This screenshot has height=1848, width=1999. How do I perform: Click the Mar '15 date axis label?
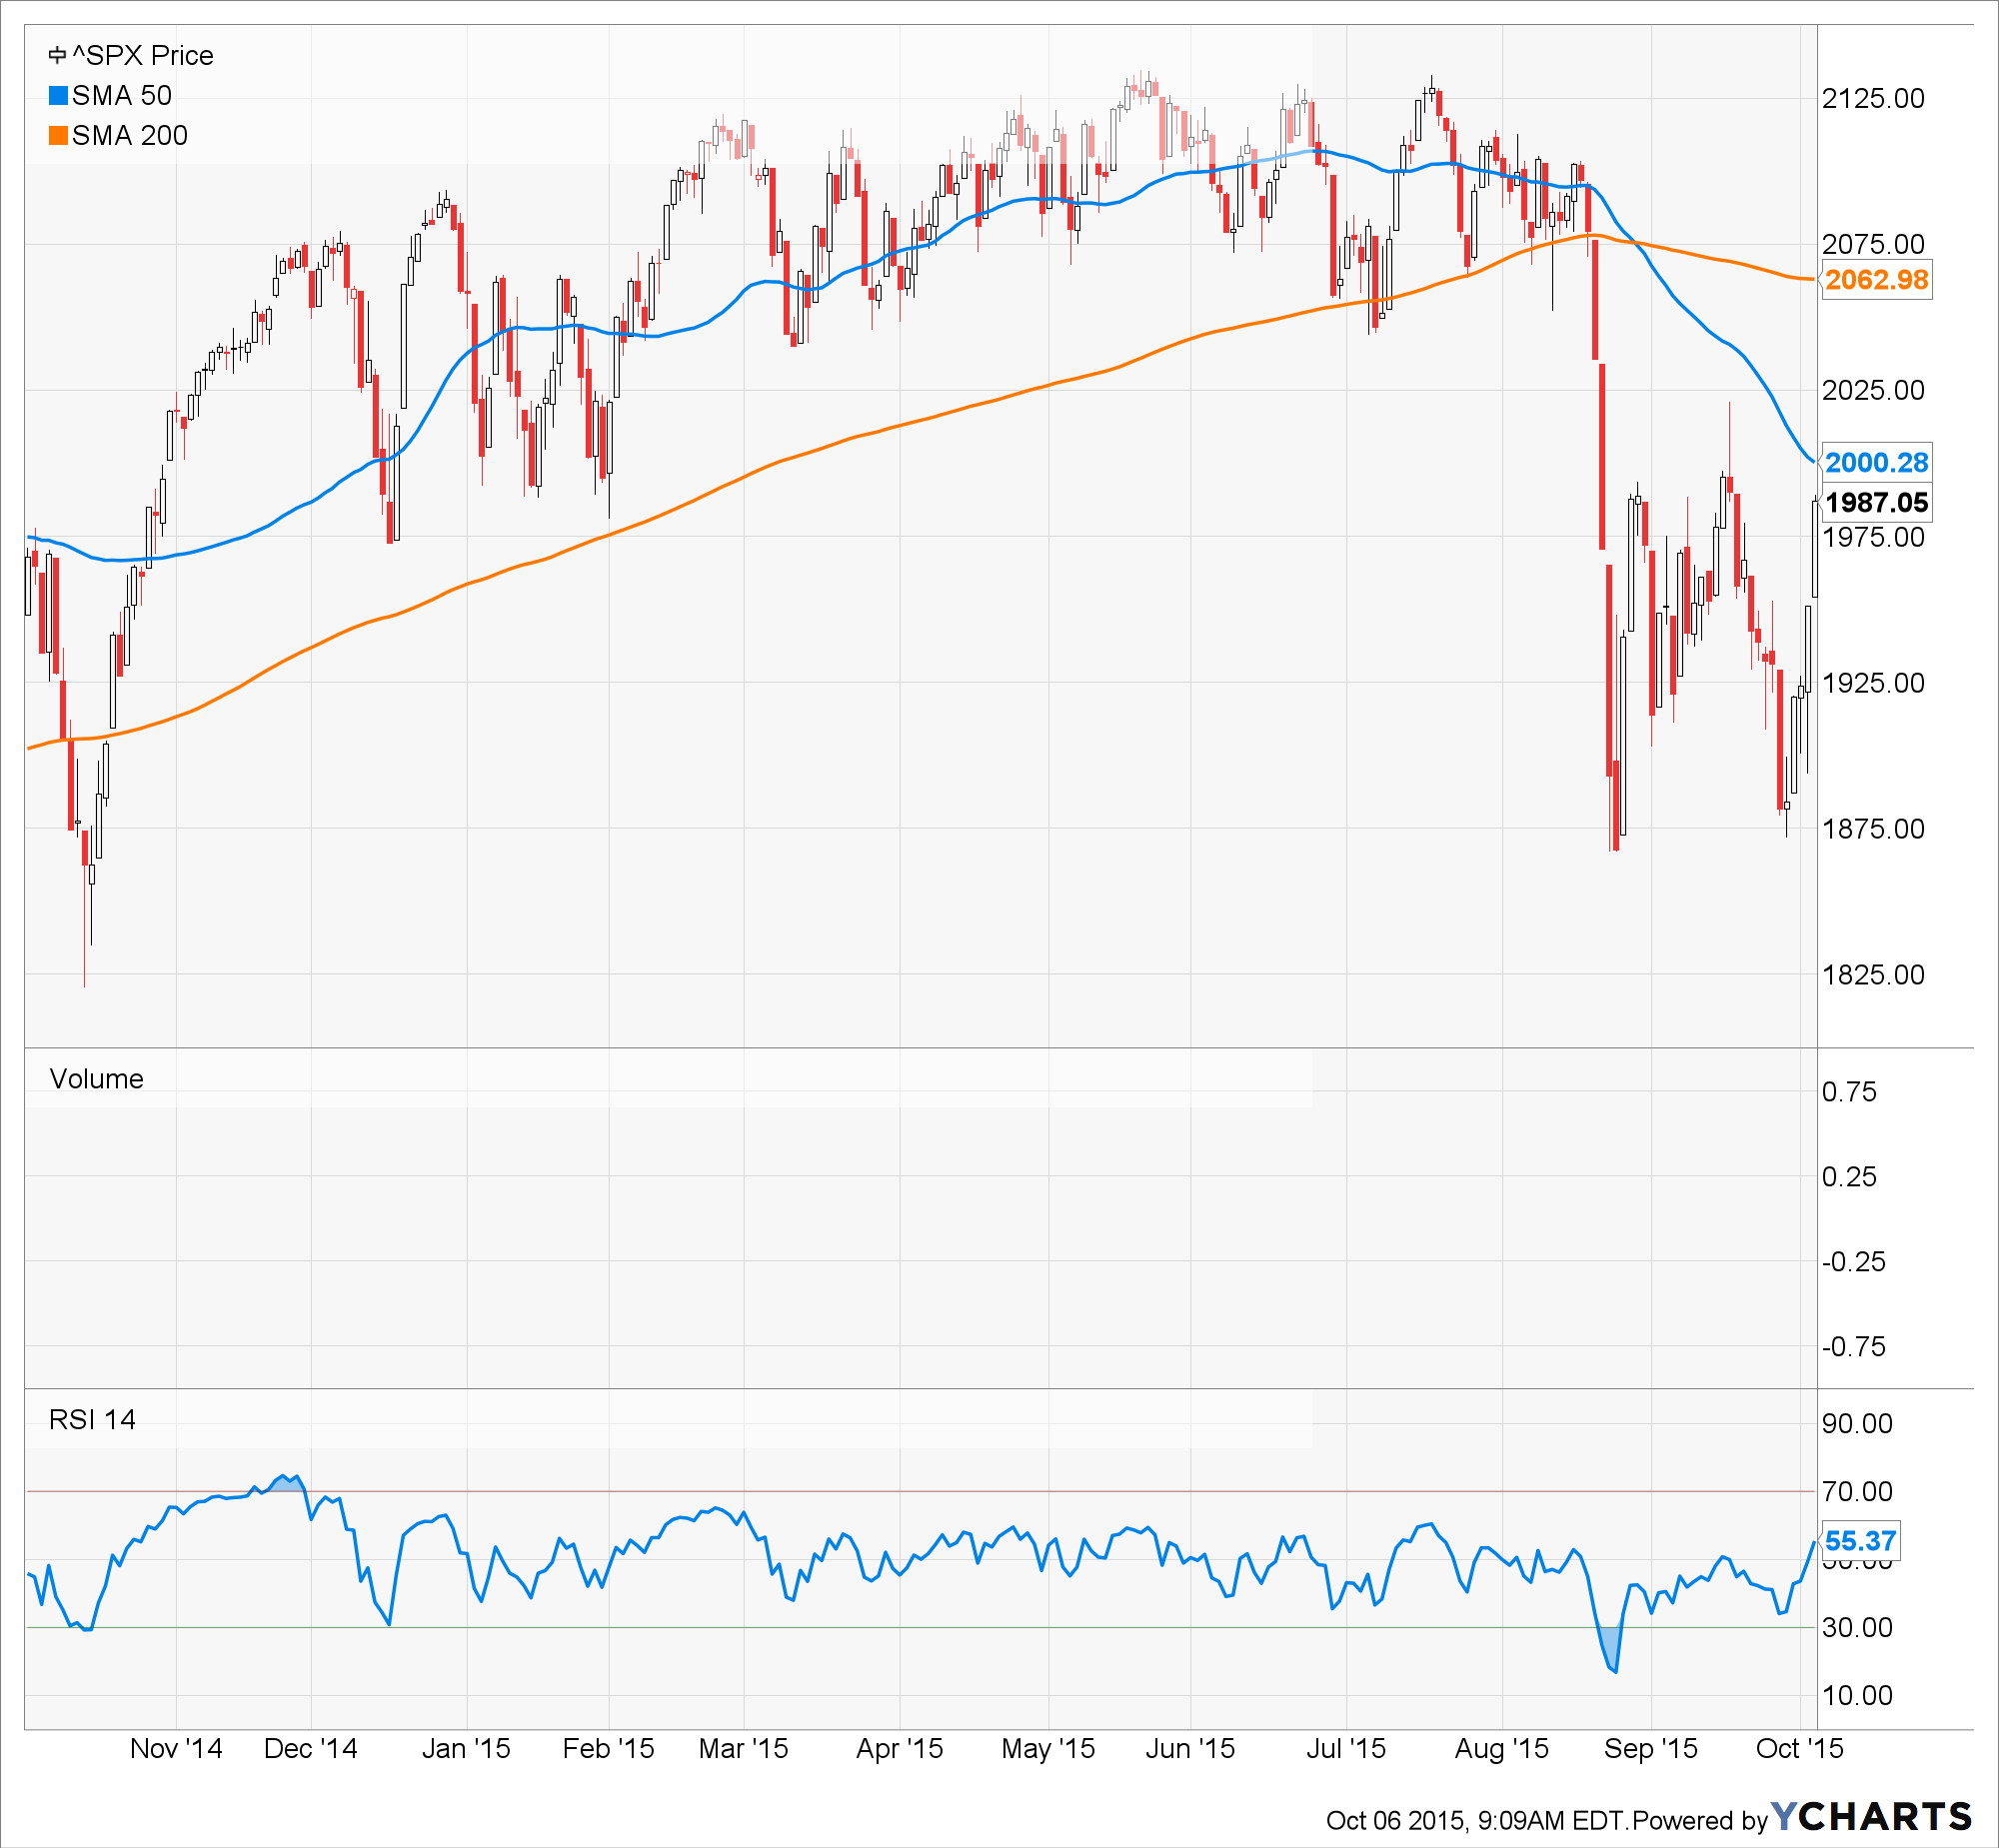(743, 1749)
